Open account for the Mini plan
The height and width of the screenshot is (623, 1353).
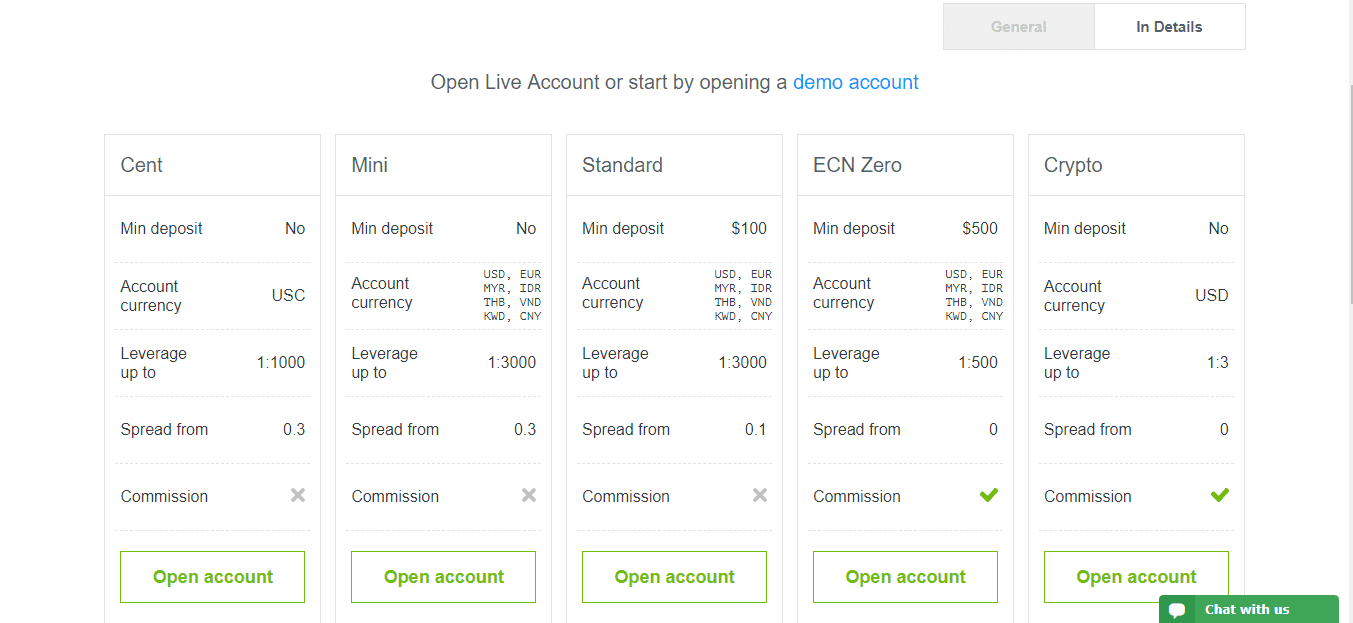pyautogui.click(x=443, y=577)
